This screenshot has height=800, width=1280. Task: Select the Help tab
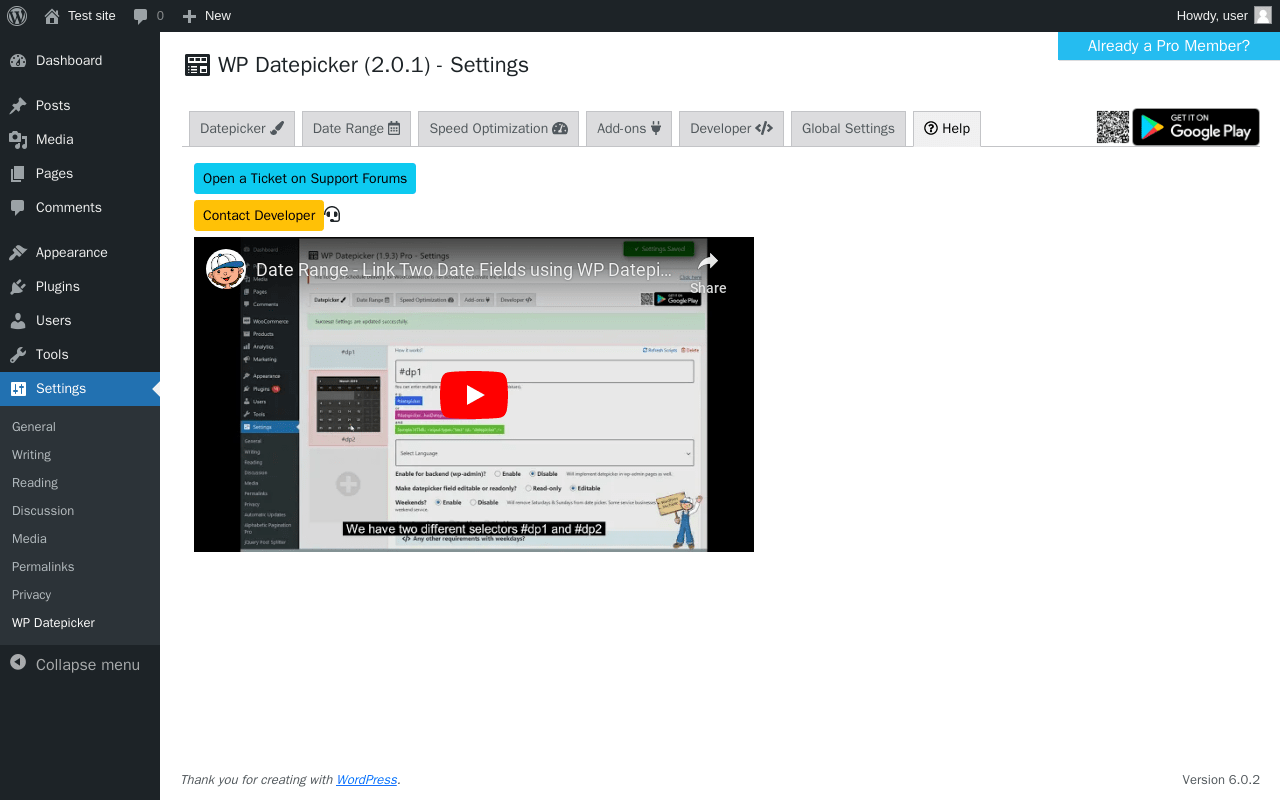(x=947, y=129)
